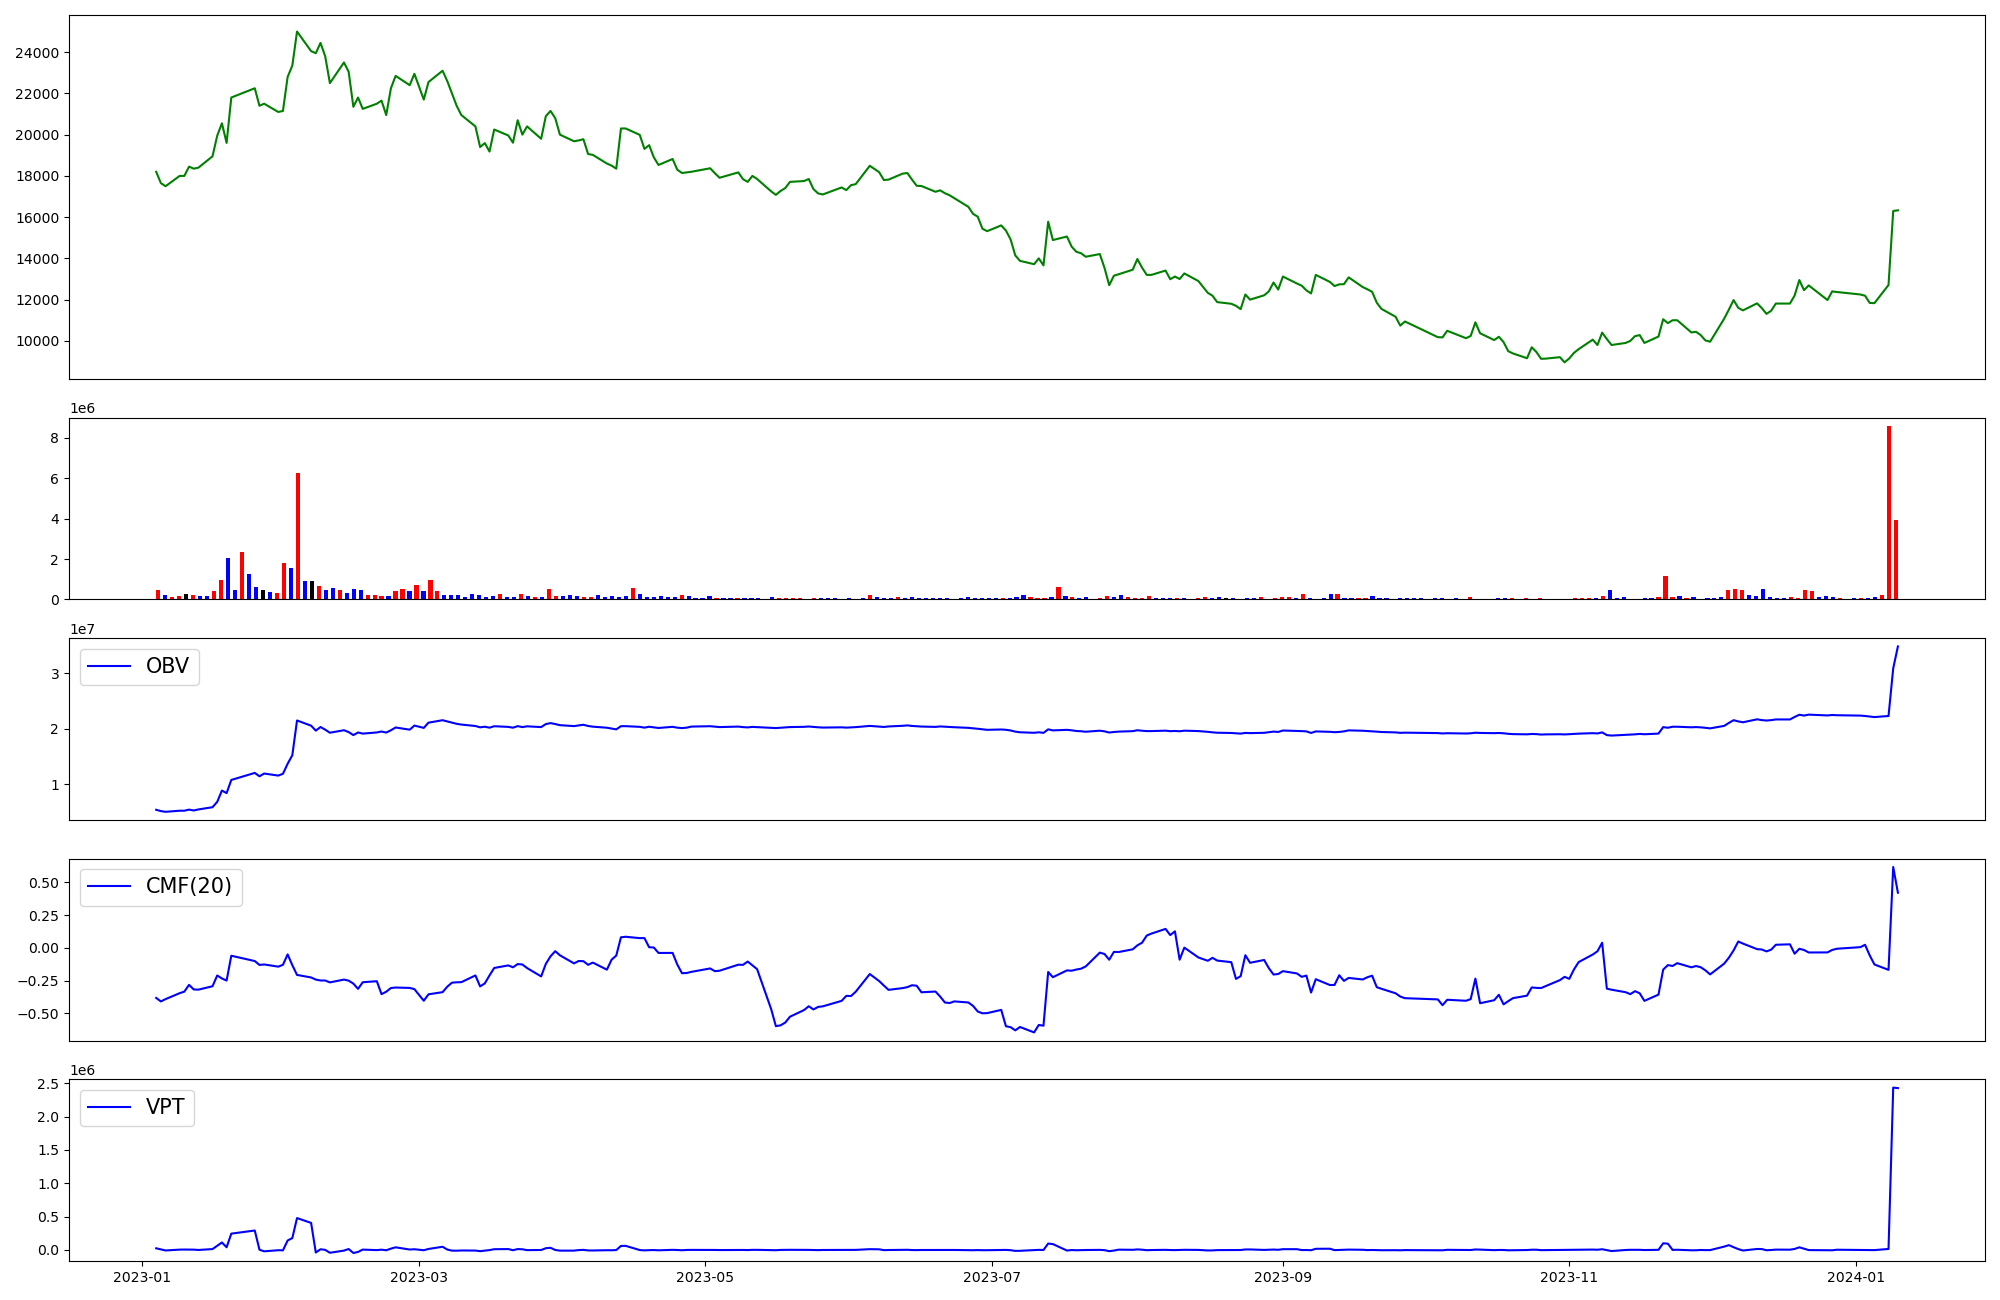
Task: Click the 24000 price axis label
Action: pos(36,53)
